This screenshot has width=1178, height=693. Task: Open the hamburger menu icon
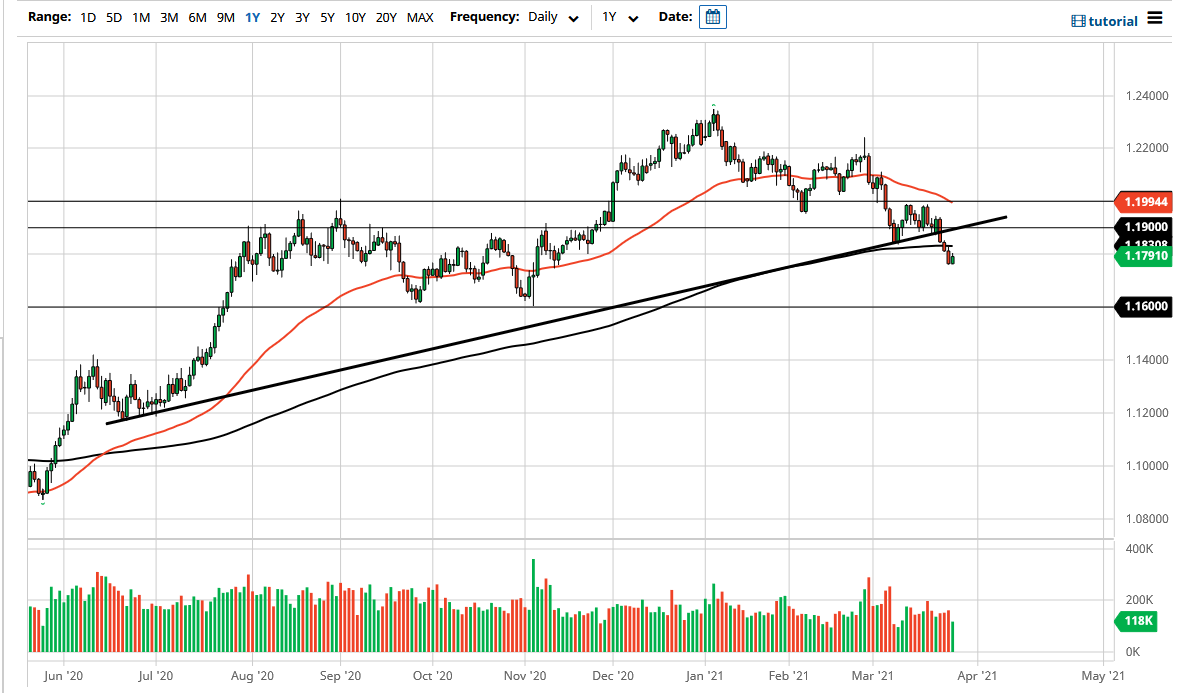pyautogui.click(x=1155, y=18)
